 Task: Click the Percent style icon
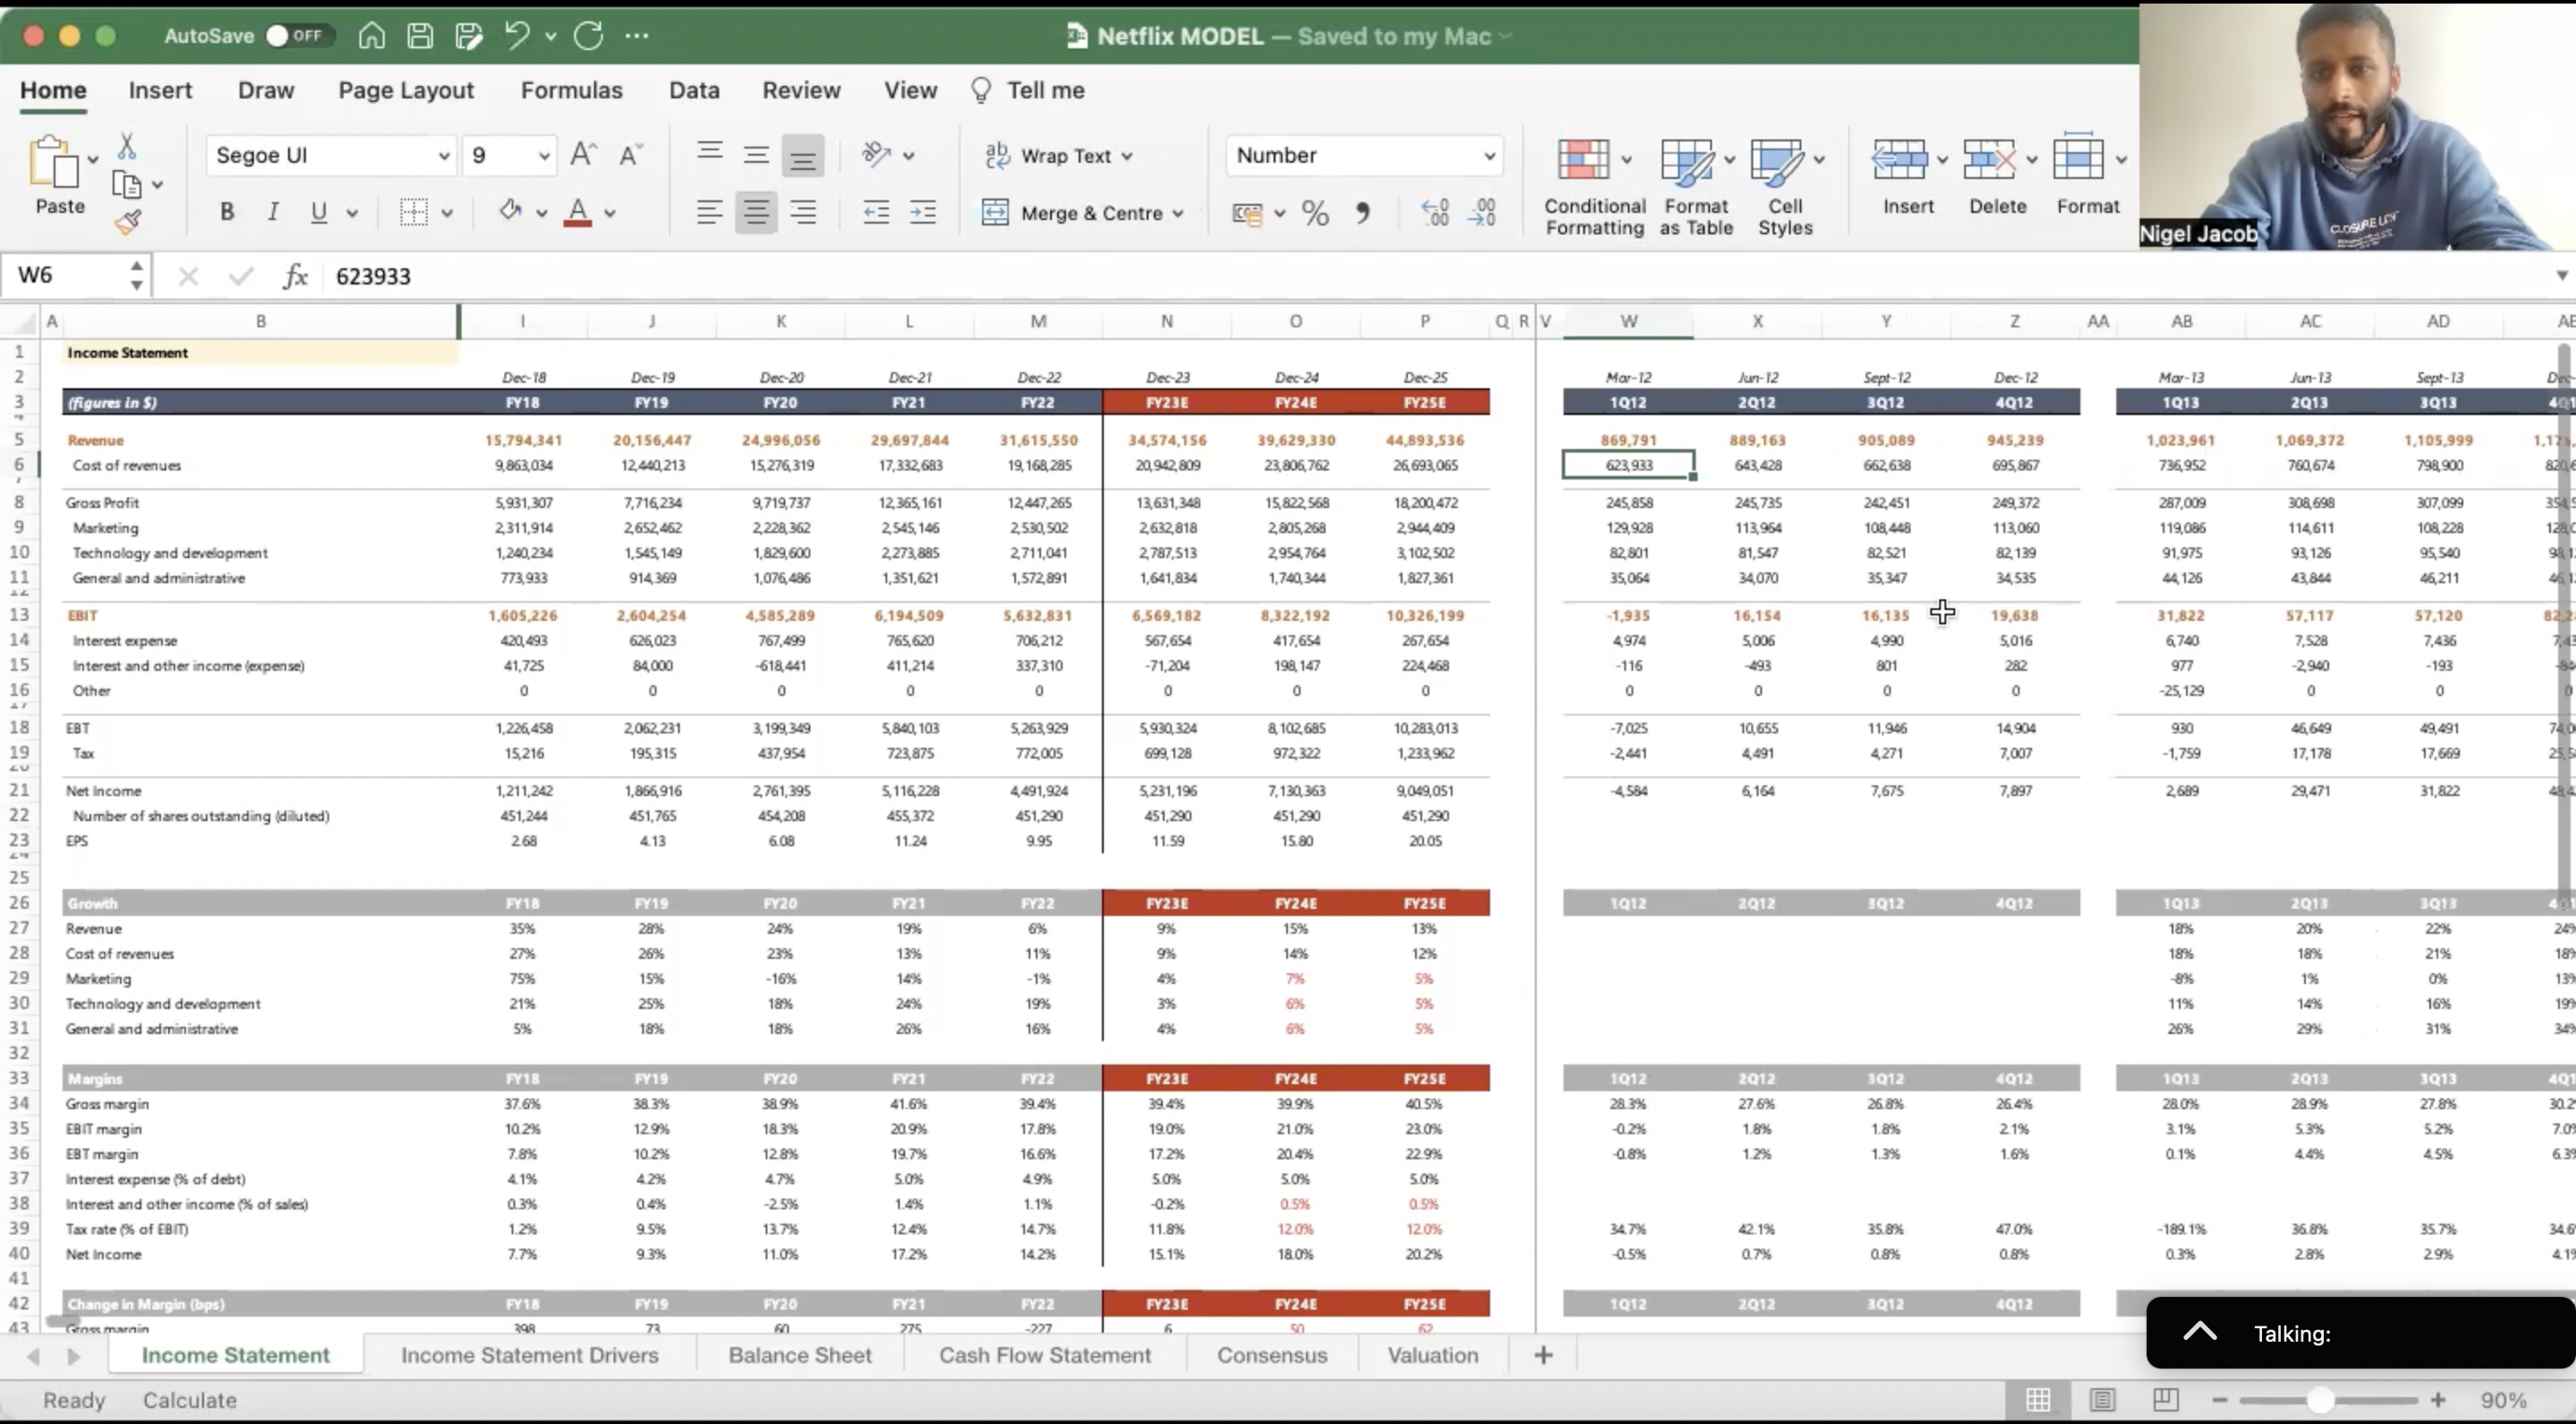(x=1315, y=213)
